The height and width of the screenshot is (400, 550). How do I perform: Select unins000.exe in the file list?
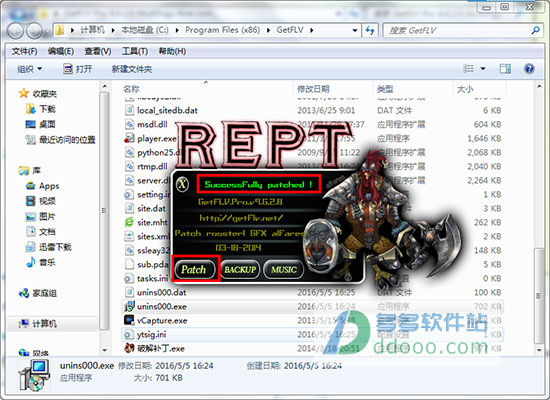(161, 306)
